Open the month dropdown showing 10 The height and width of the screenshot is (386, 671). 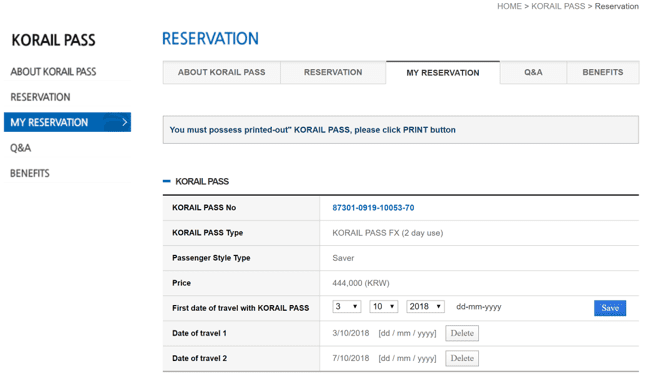point(384,306)
